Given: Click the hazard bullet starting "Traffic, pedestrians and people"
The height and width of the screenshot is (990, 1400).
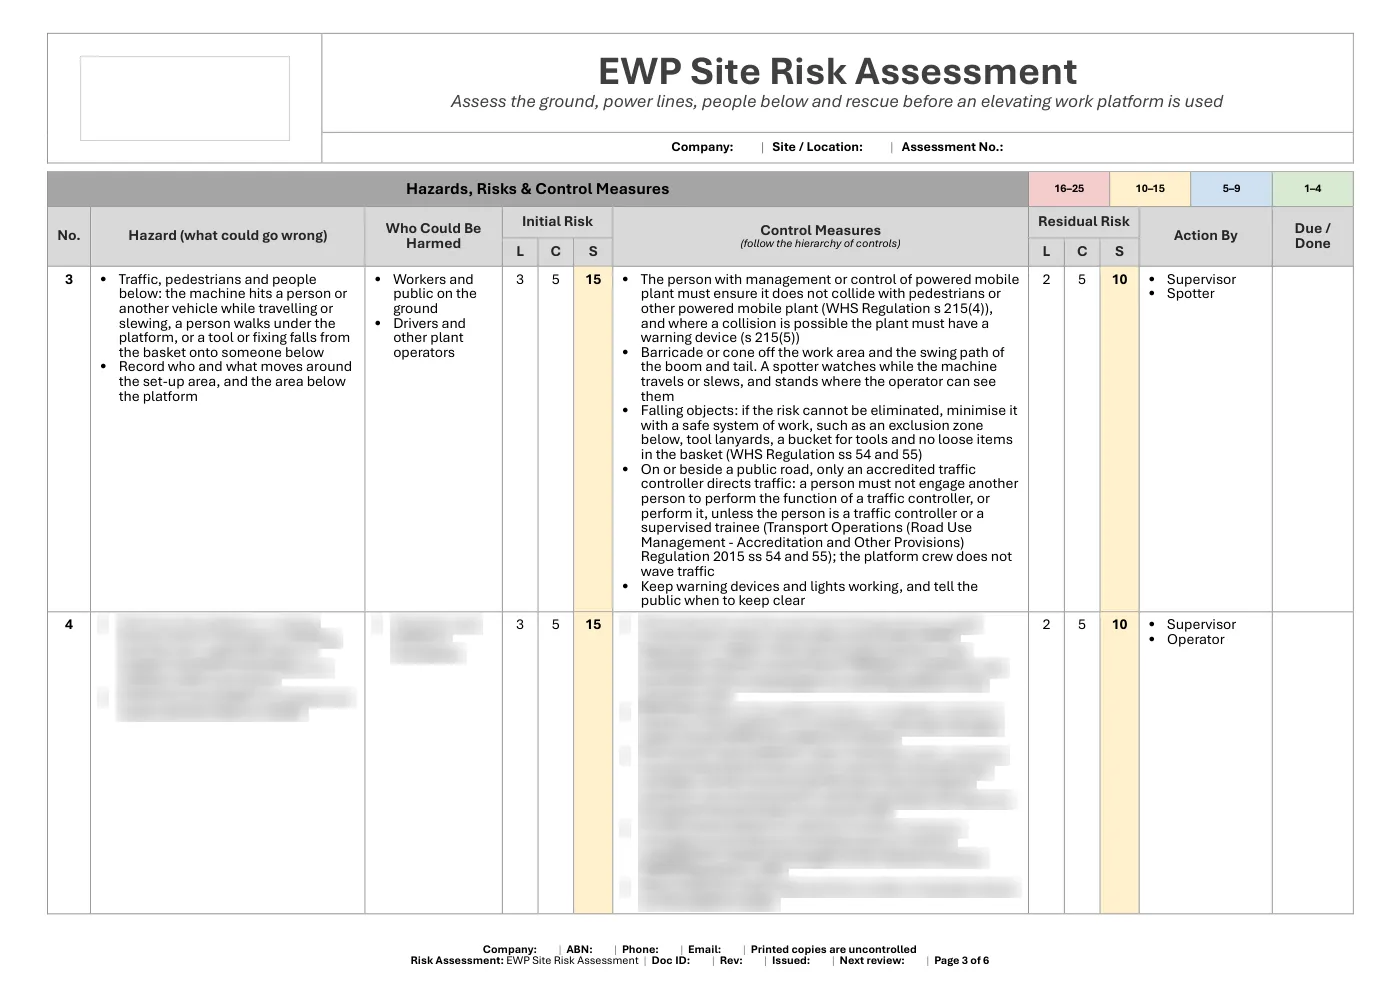Looking at the screenshot, I should click(x=235, y=316).
